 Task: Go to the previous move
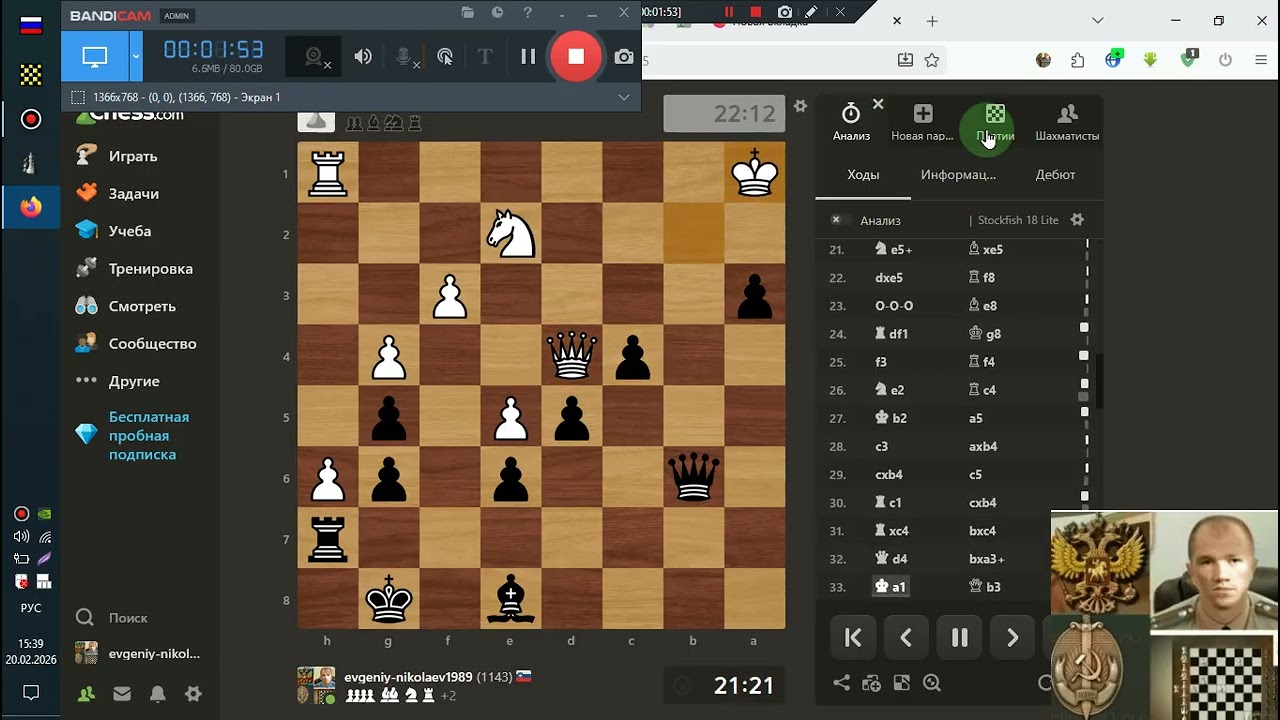(x=906, y=637)
